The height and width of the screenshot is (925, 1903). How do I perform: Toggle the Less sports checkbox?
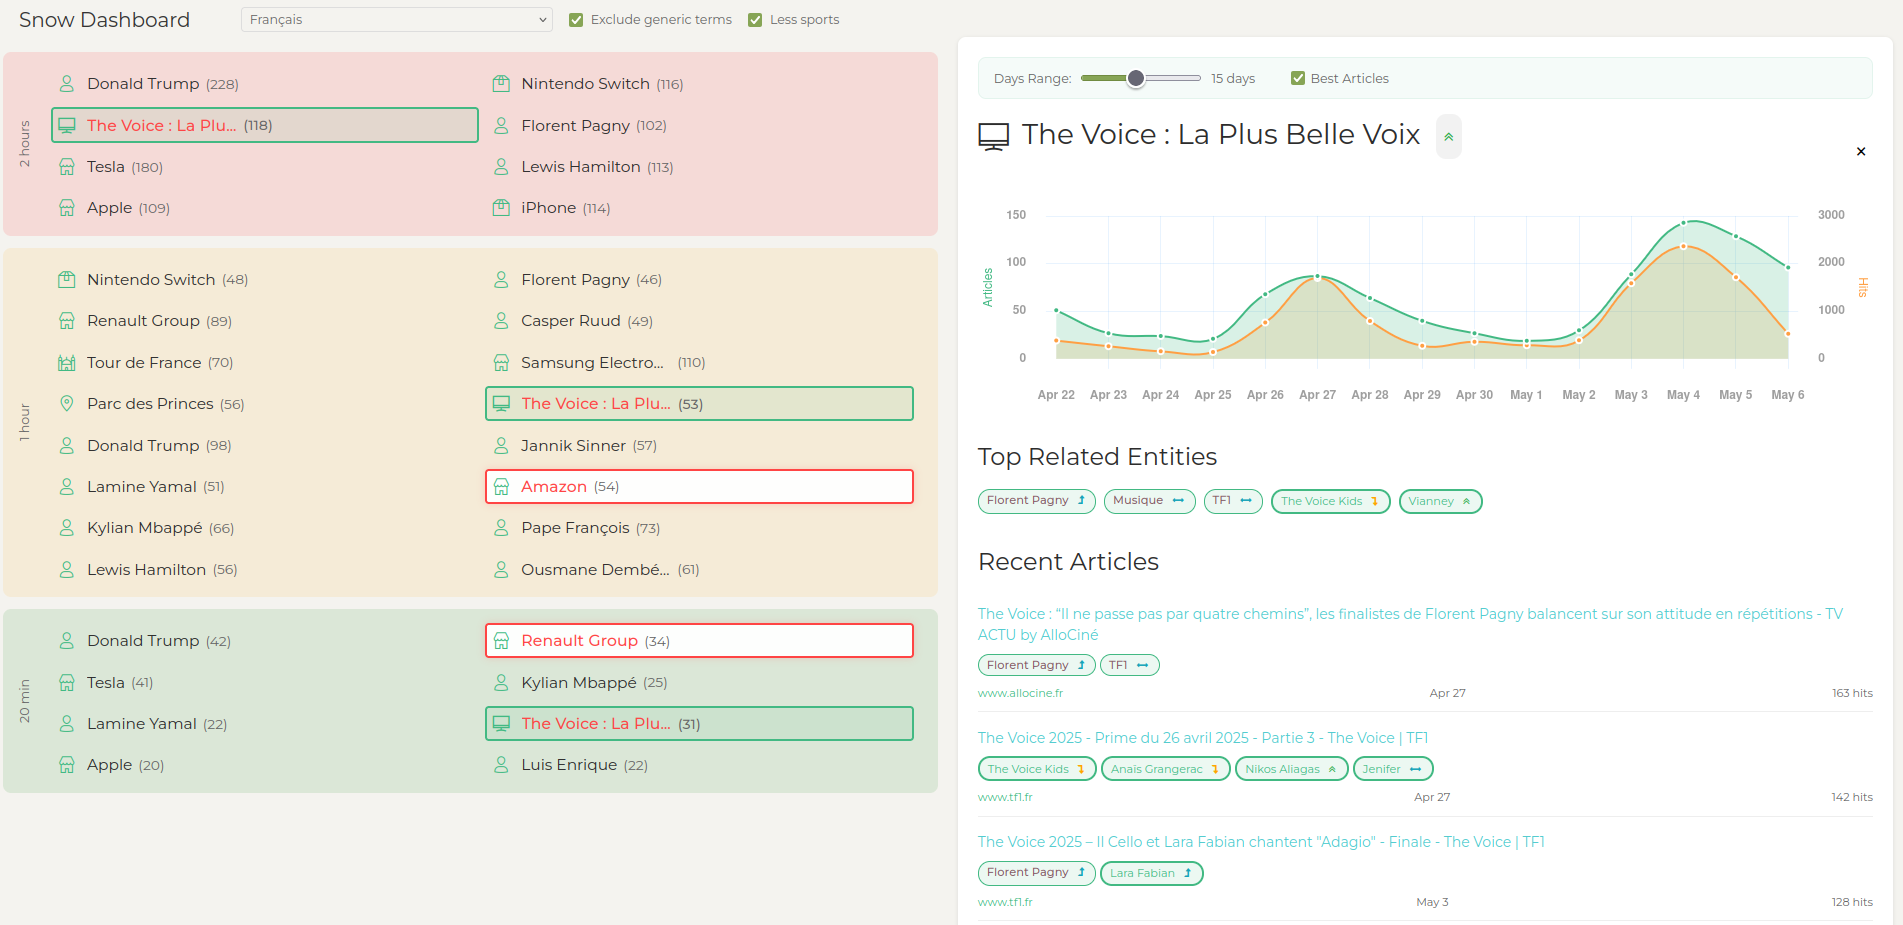[x=755, y=20]
